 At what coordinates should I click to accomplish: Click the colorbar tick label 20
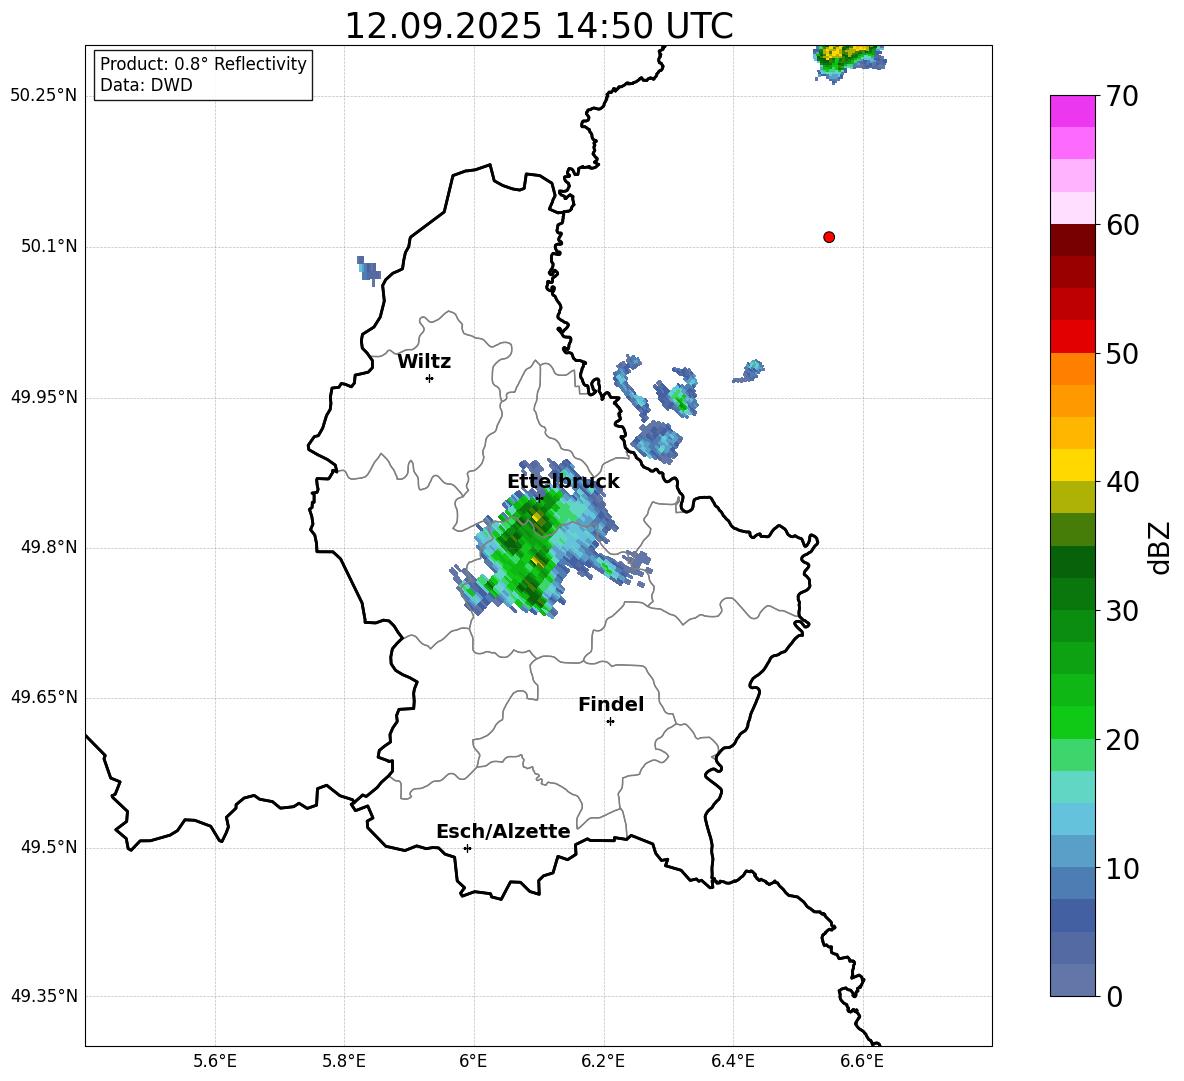(1122, 740)
